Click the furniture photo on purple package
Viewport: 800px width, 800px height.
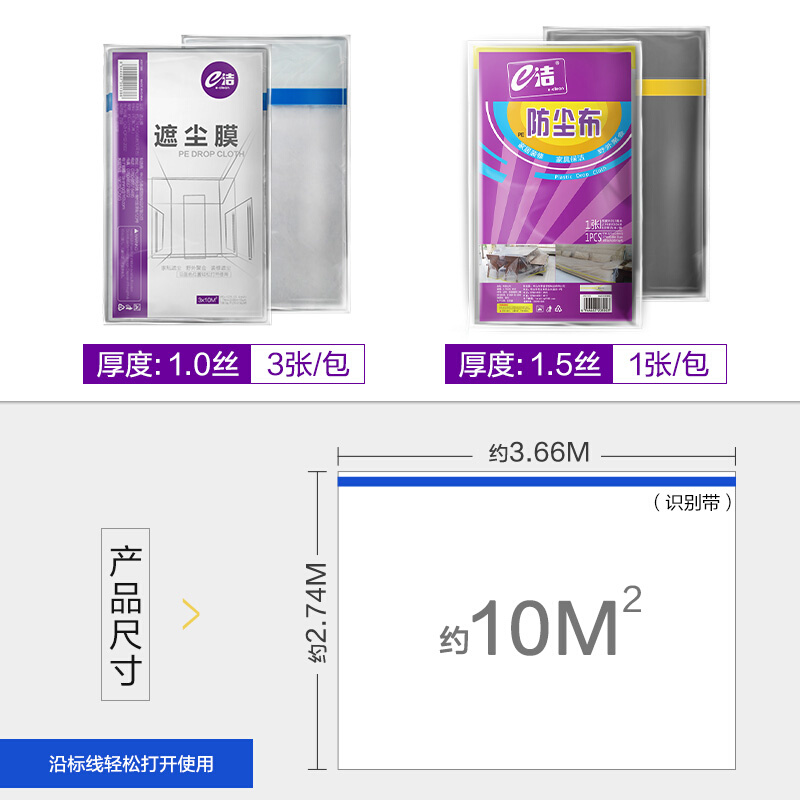pos(555,263)
